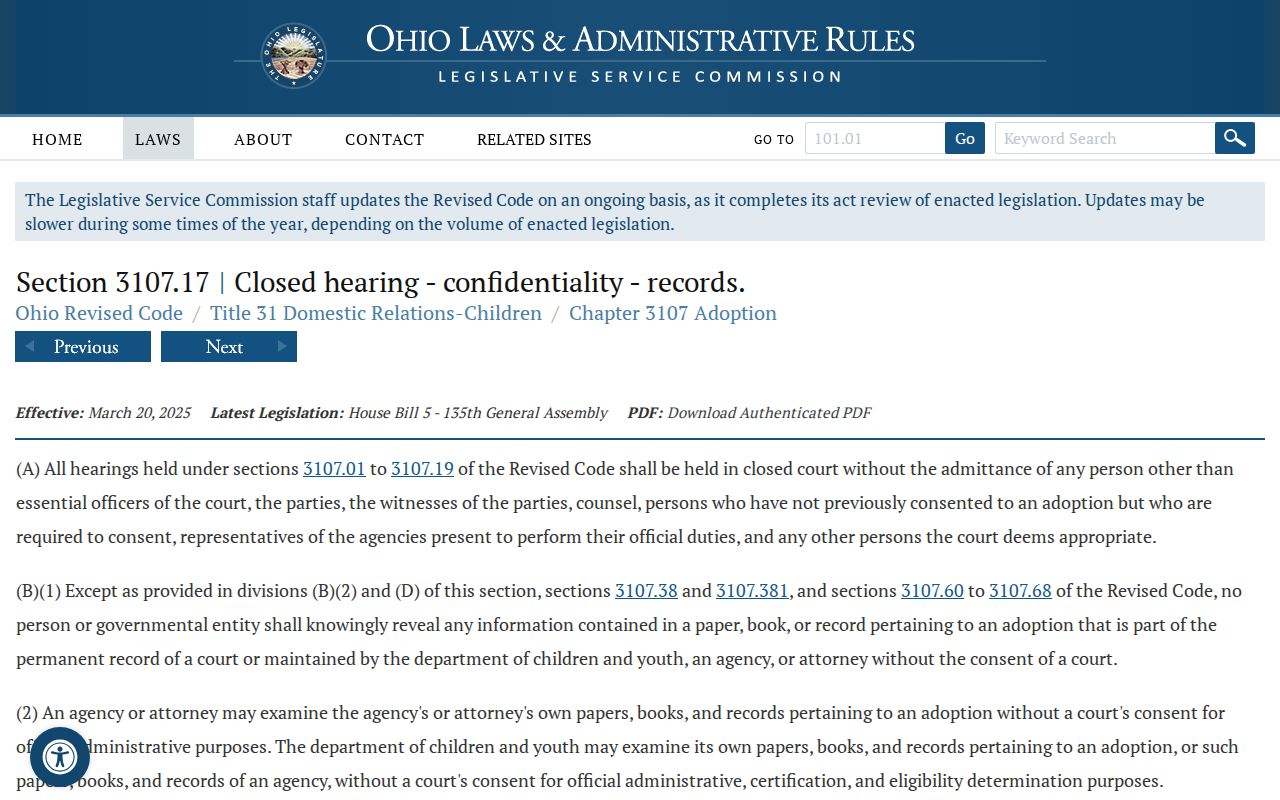Screen dimensions: 1280x800
Task: Follow the 3107.19 section link
Action: (x=422, y=469)
